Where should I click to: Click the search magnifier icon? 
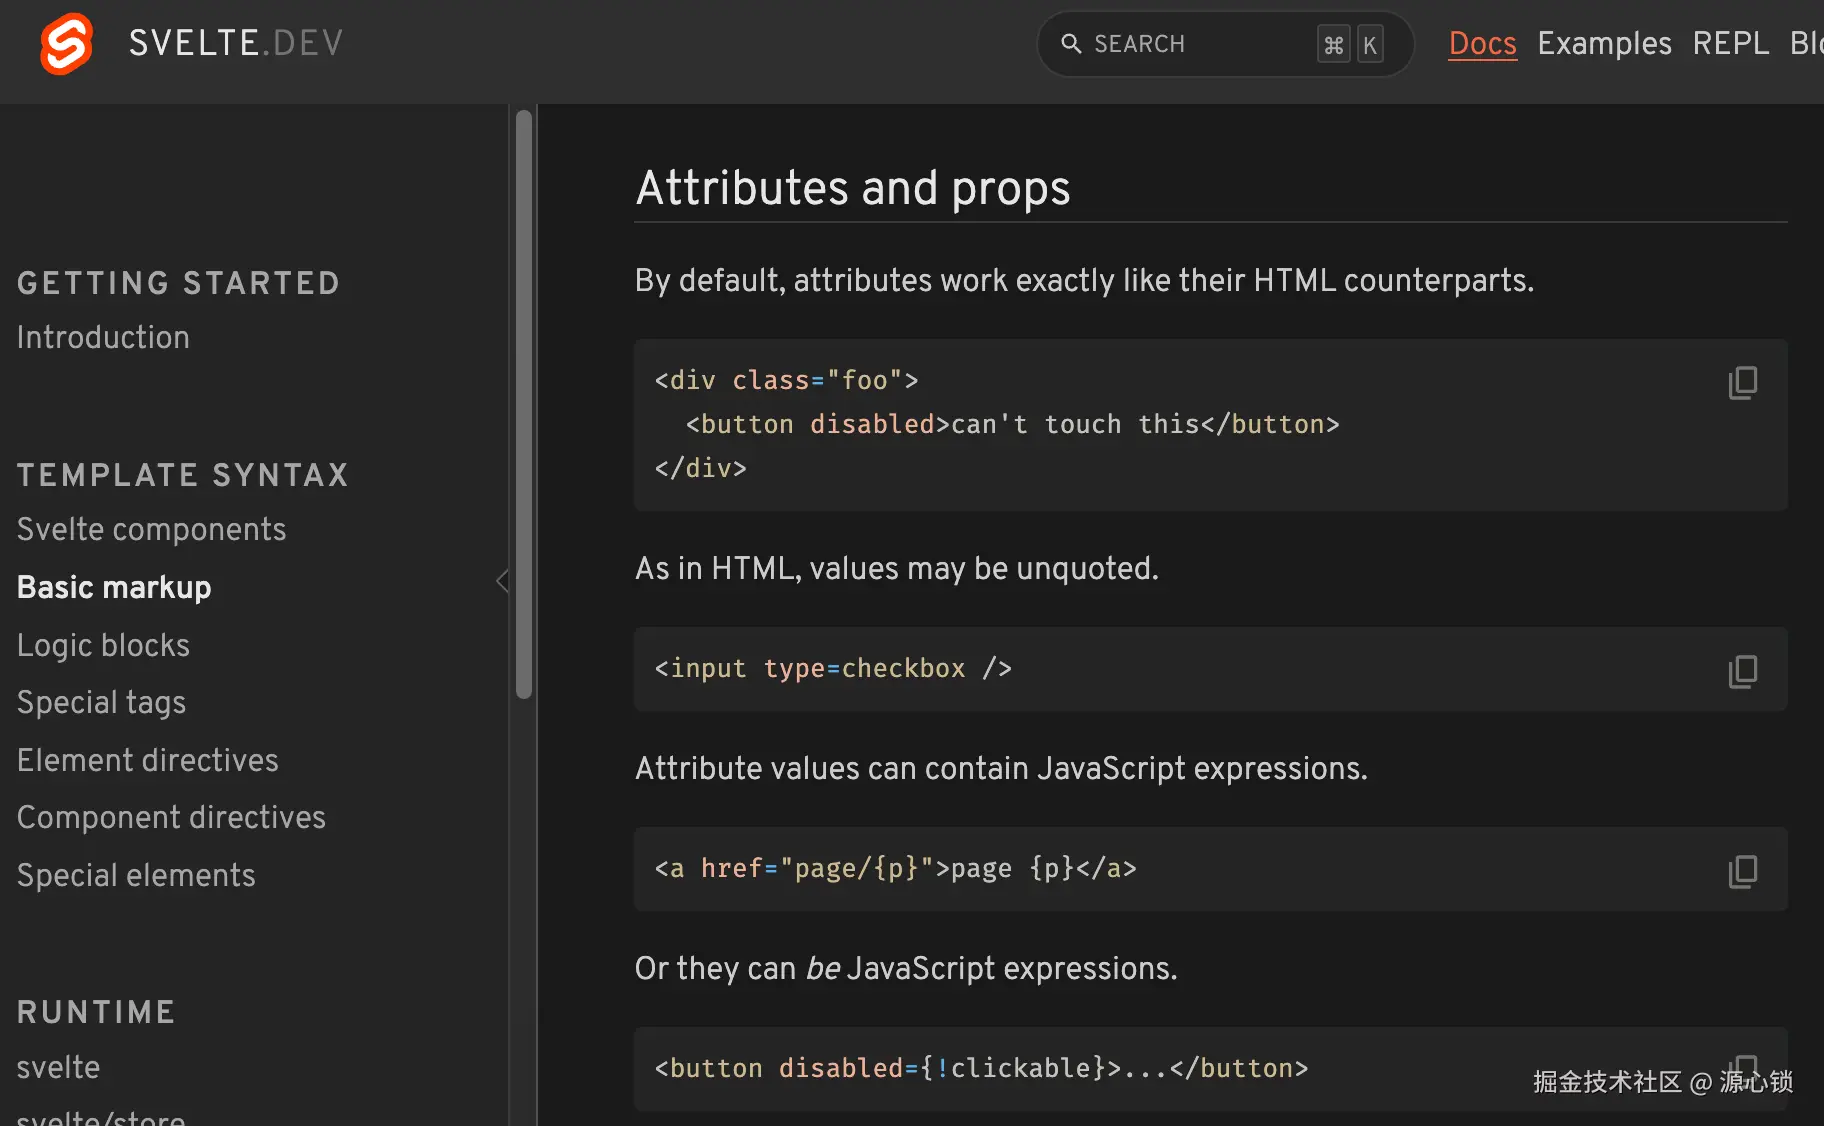tap(1071, 44)
